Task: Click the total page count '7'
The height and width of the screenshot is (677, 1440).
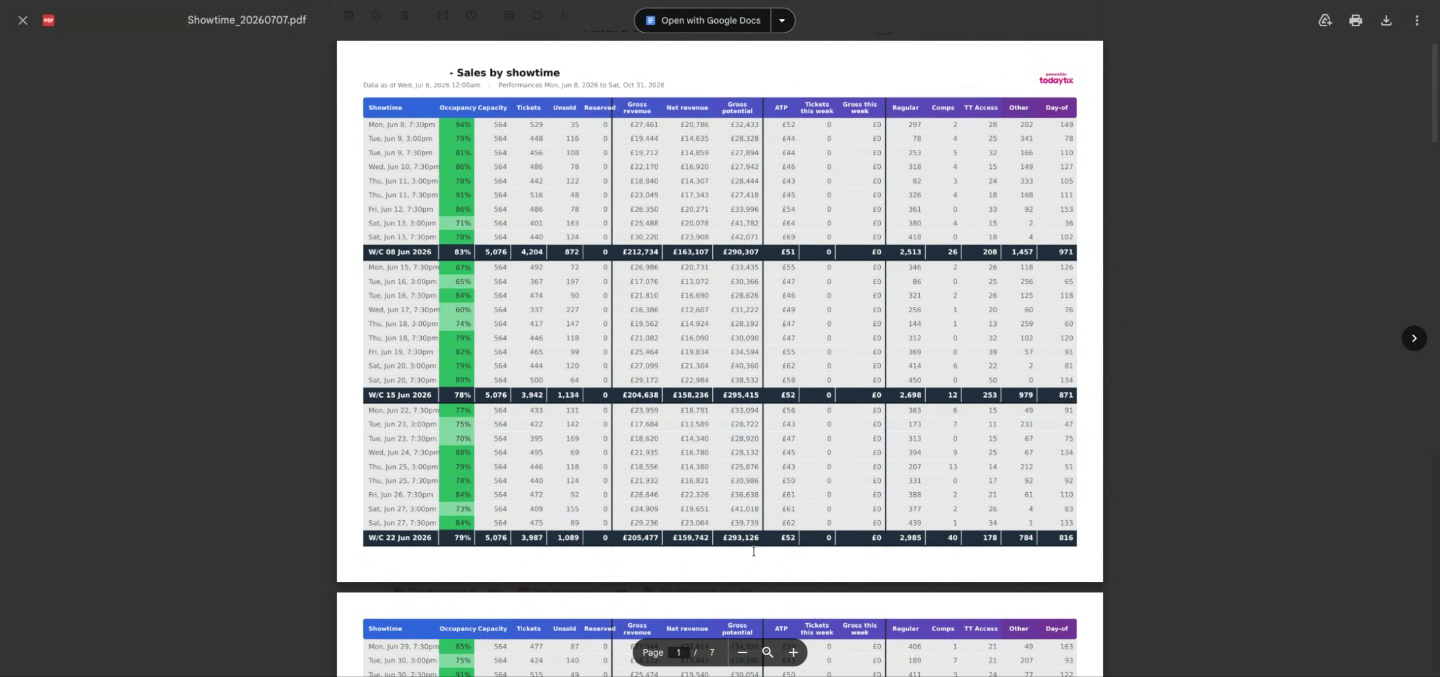Action: tap(712, 652)
